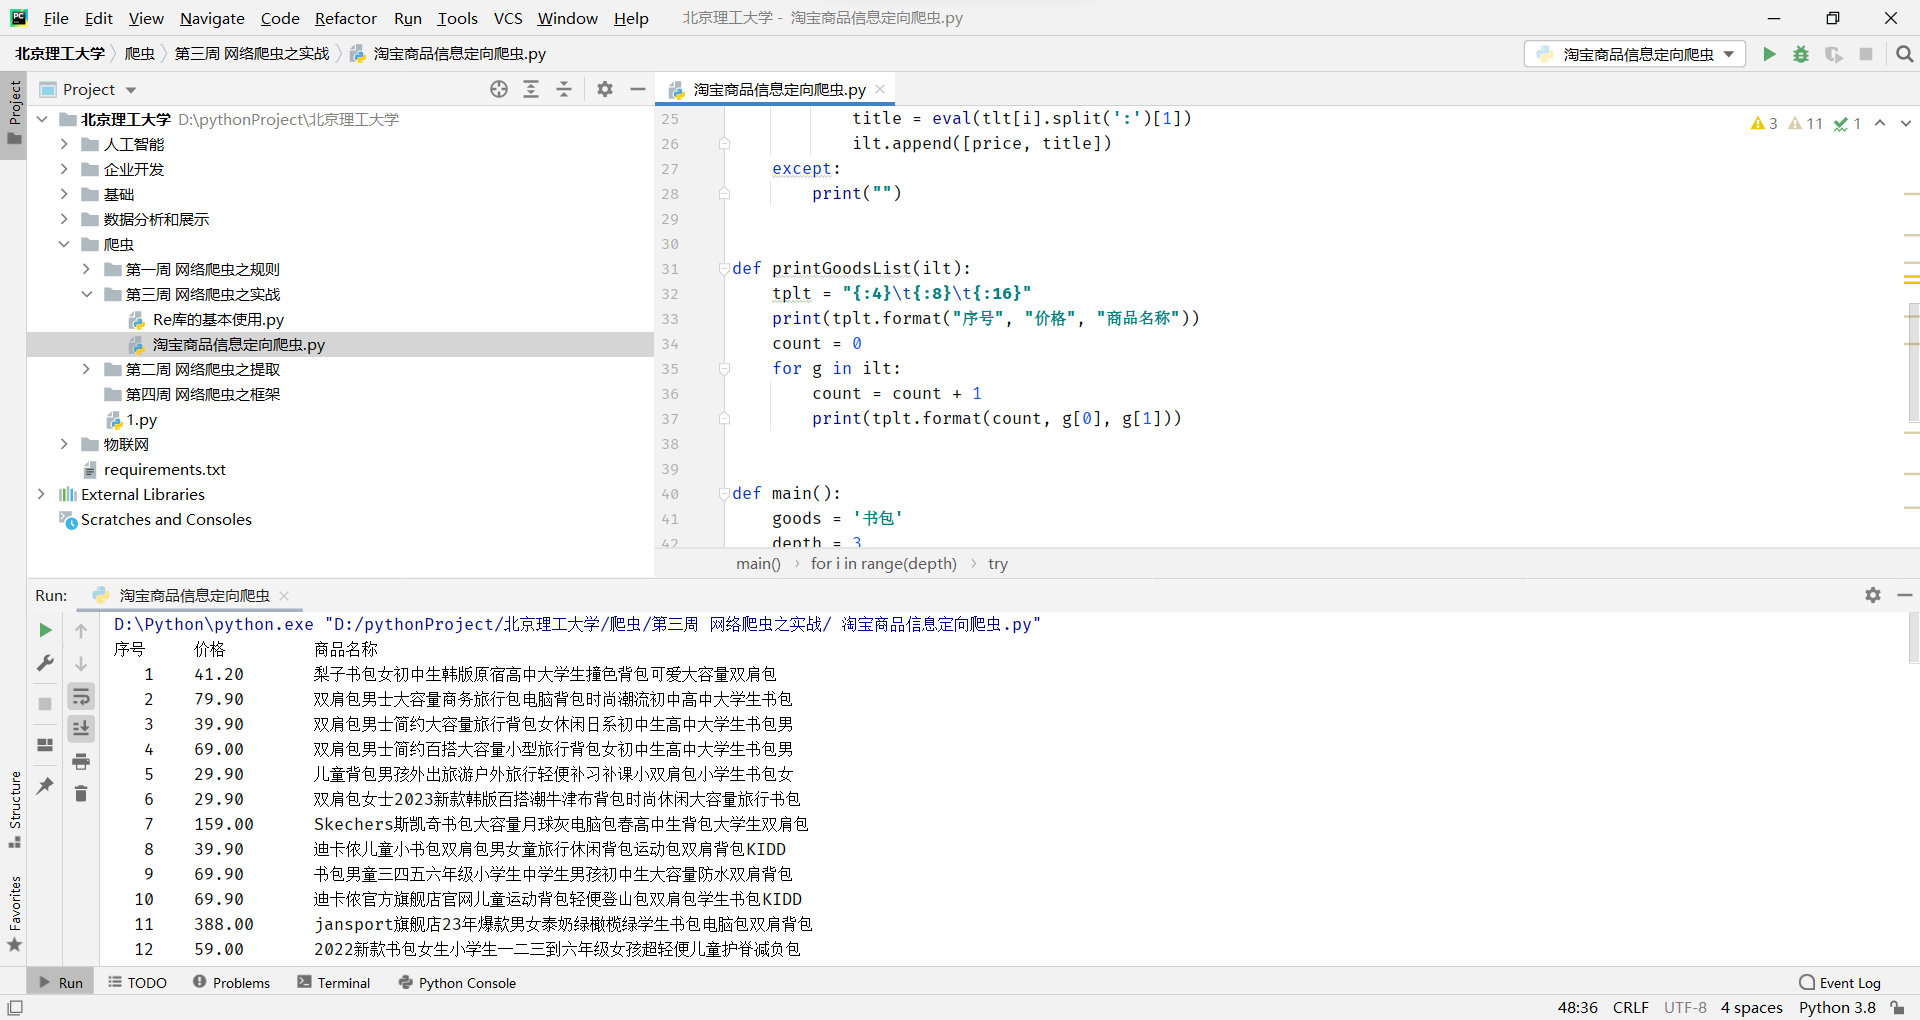
Task: Stop the process in the Run panel
Action: tap(45, 704)
